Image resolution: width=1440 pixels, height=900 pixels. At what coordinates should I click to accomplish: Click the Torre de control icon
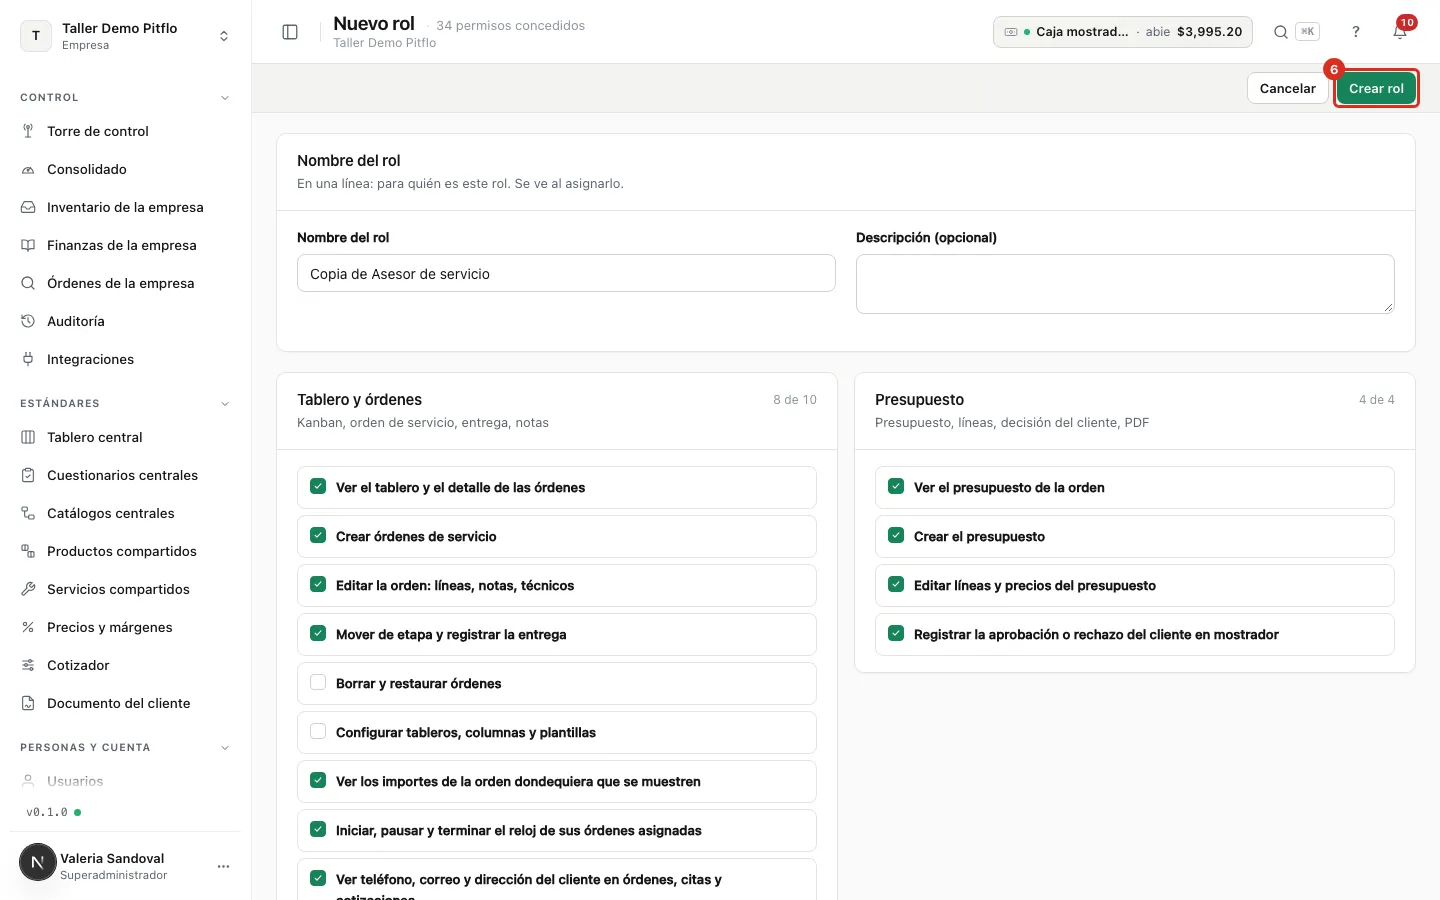pyautogui.click(x=28, y=131)
